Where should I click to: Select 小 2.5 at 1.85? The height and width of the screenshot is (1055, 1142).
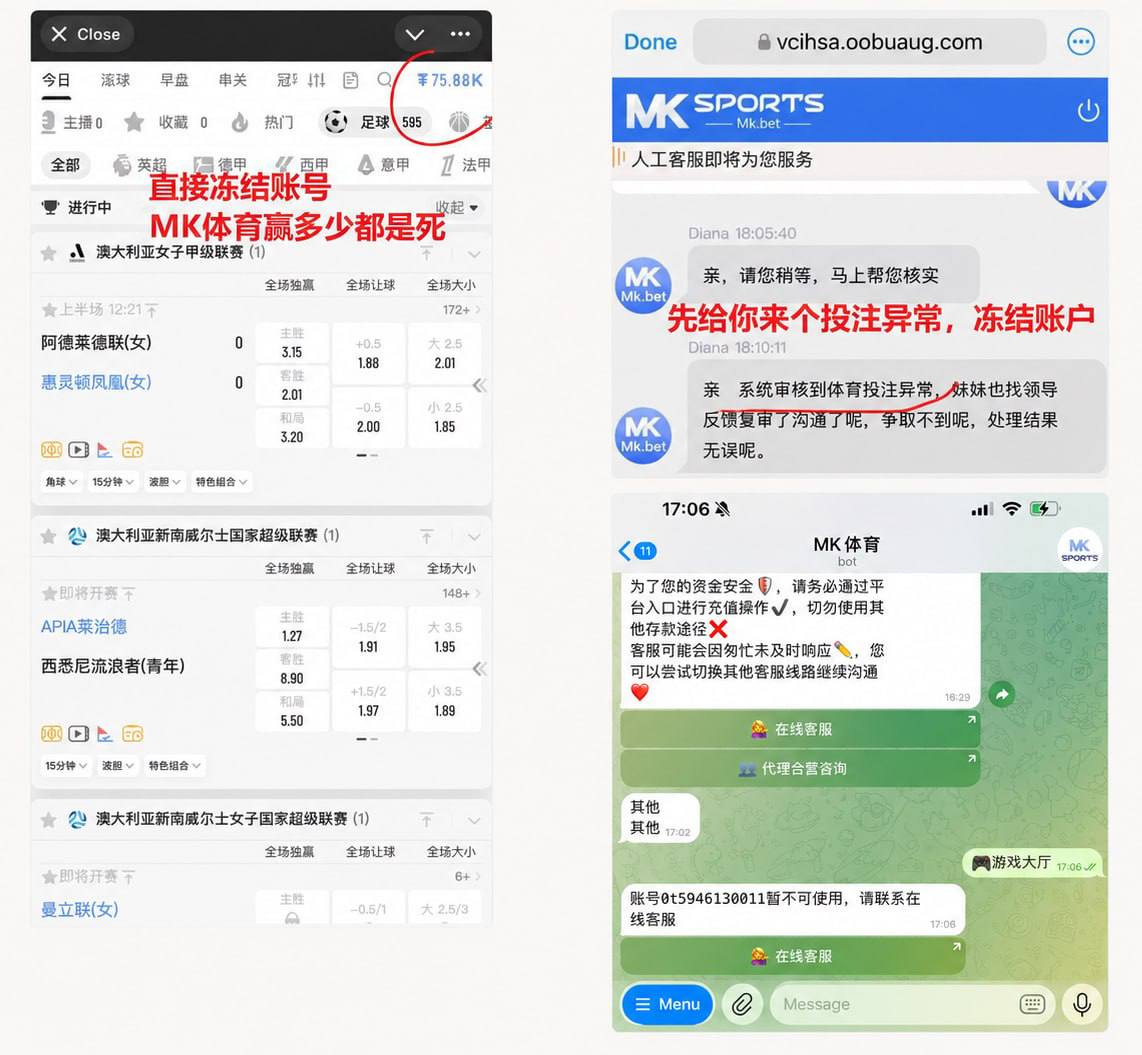[x=445, y=417]
